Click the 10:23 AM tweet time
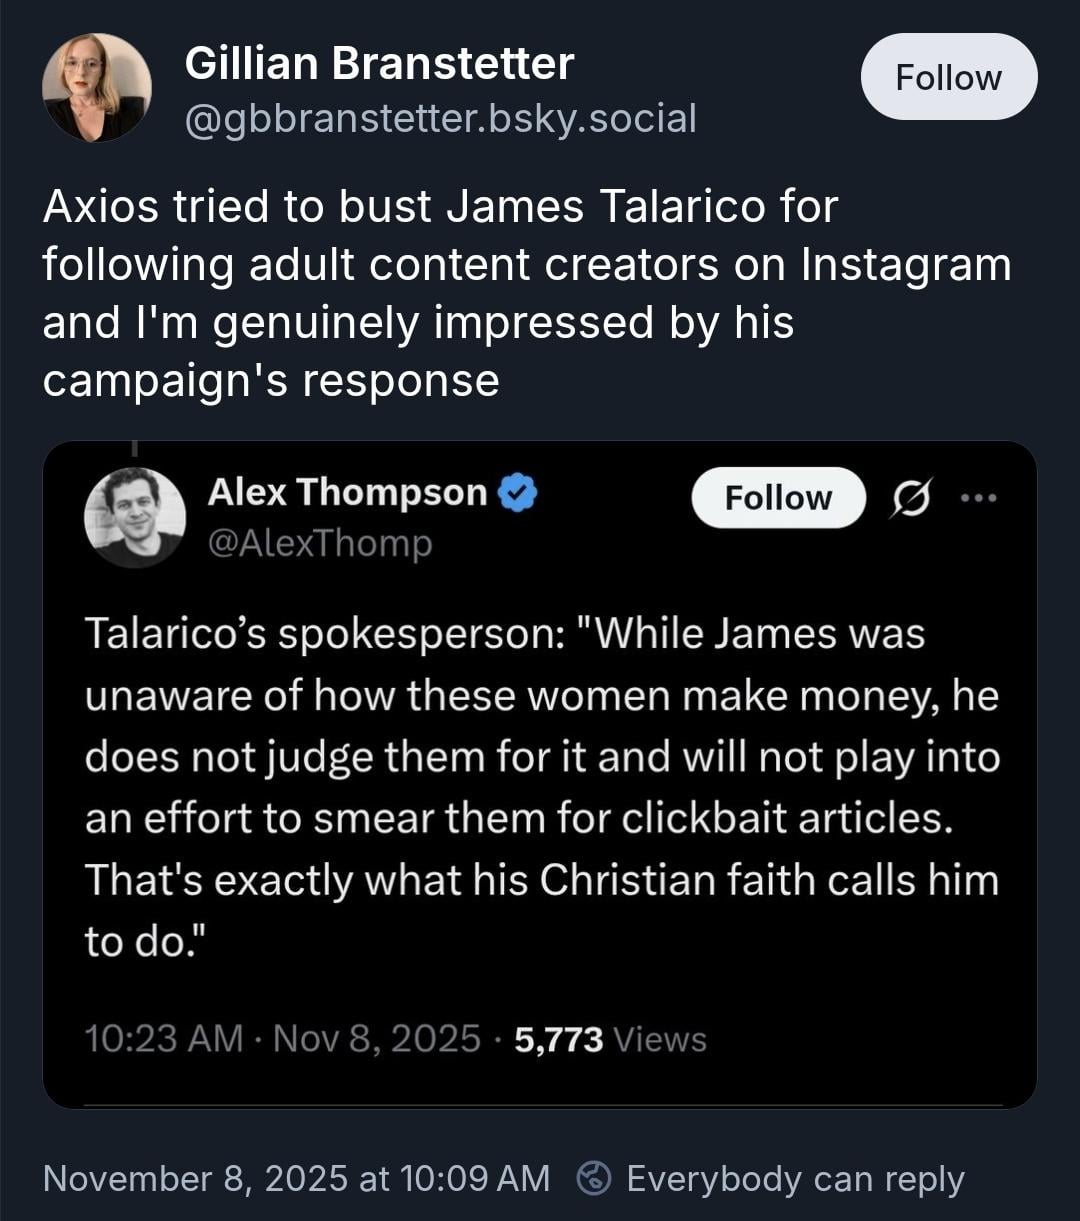 (164, 1039)
